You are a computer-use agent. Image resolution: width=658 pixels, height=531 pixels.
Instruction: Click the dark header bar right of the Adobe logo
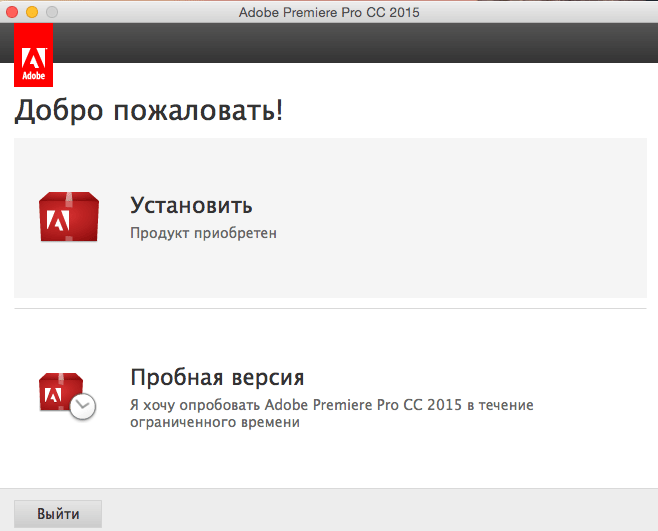tap(350, 45)
